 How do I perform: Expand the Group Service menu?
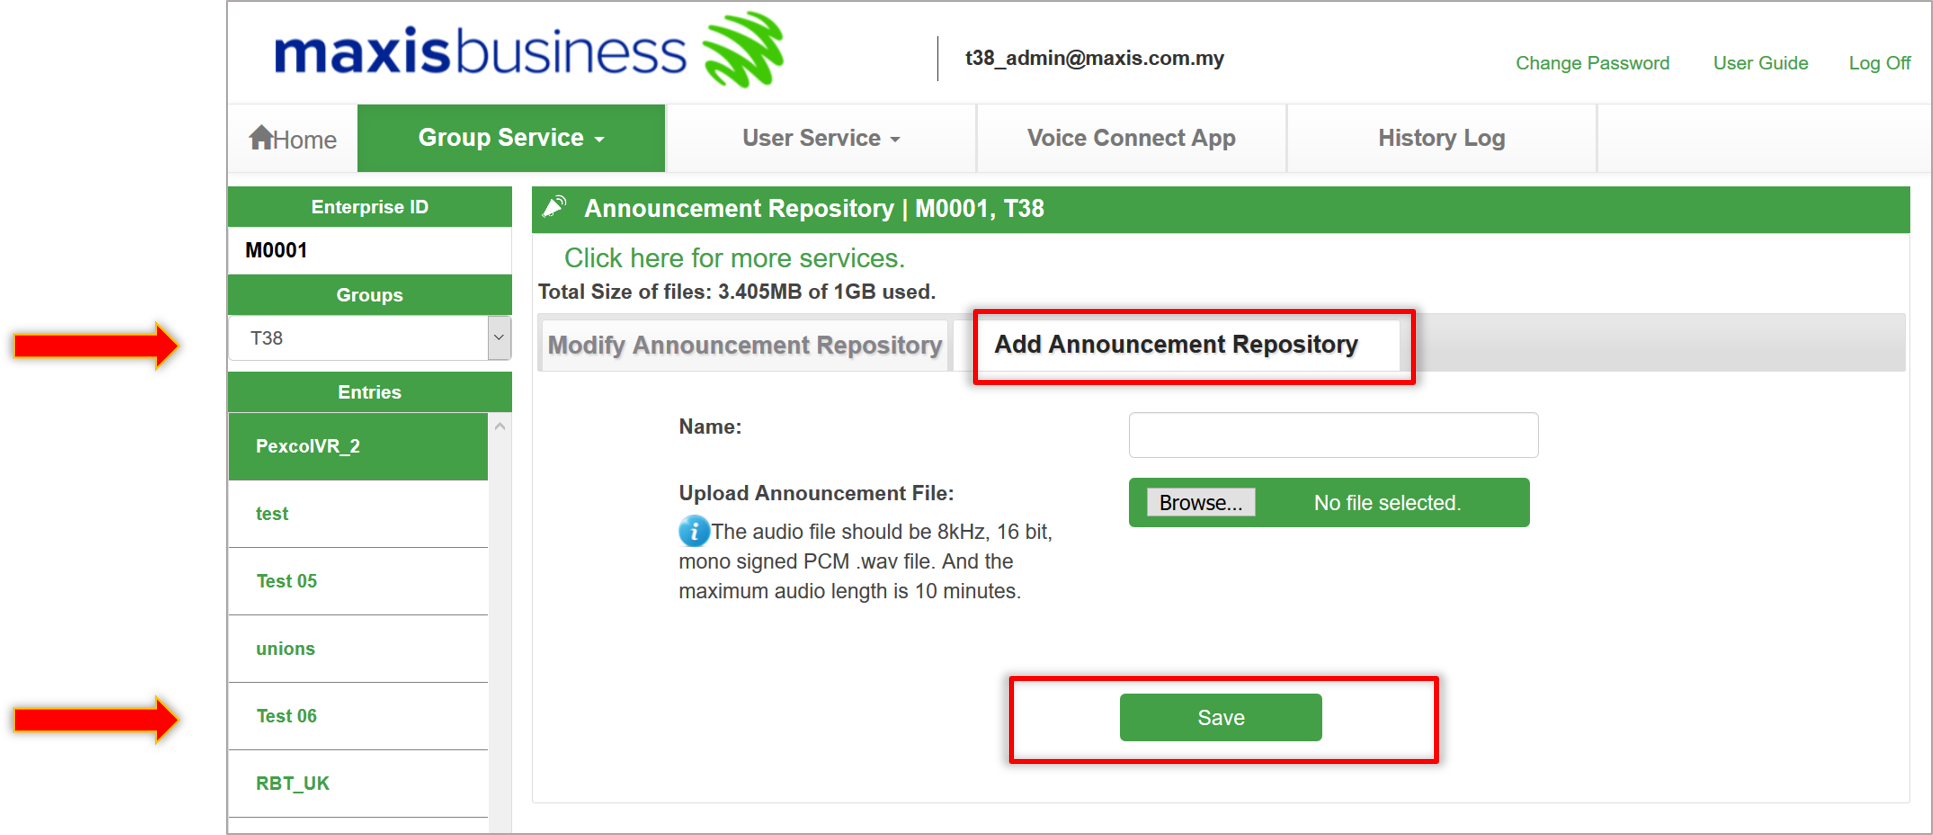coord(511,138)
